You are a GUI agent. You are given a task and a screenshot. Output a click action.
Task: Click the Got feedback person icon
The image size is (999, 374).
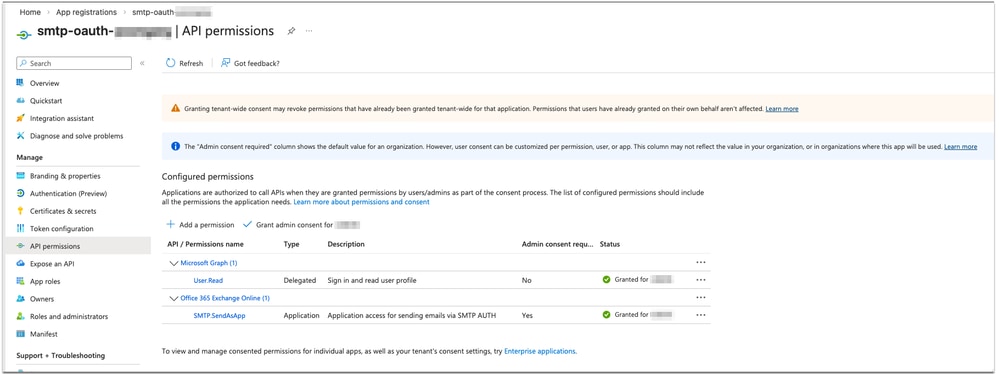click(225, 63)
